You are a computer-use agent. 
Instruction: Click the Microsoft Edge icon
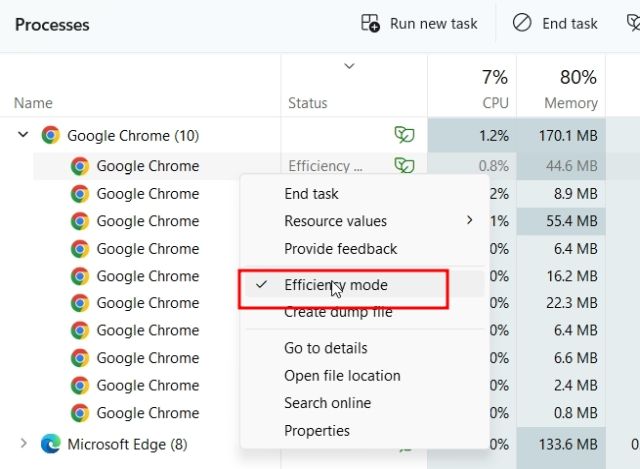tap(51, 444)
